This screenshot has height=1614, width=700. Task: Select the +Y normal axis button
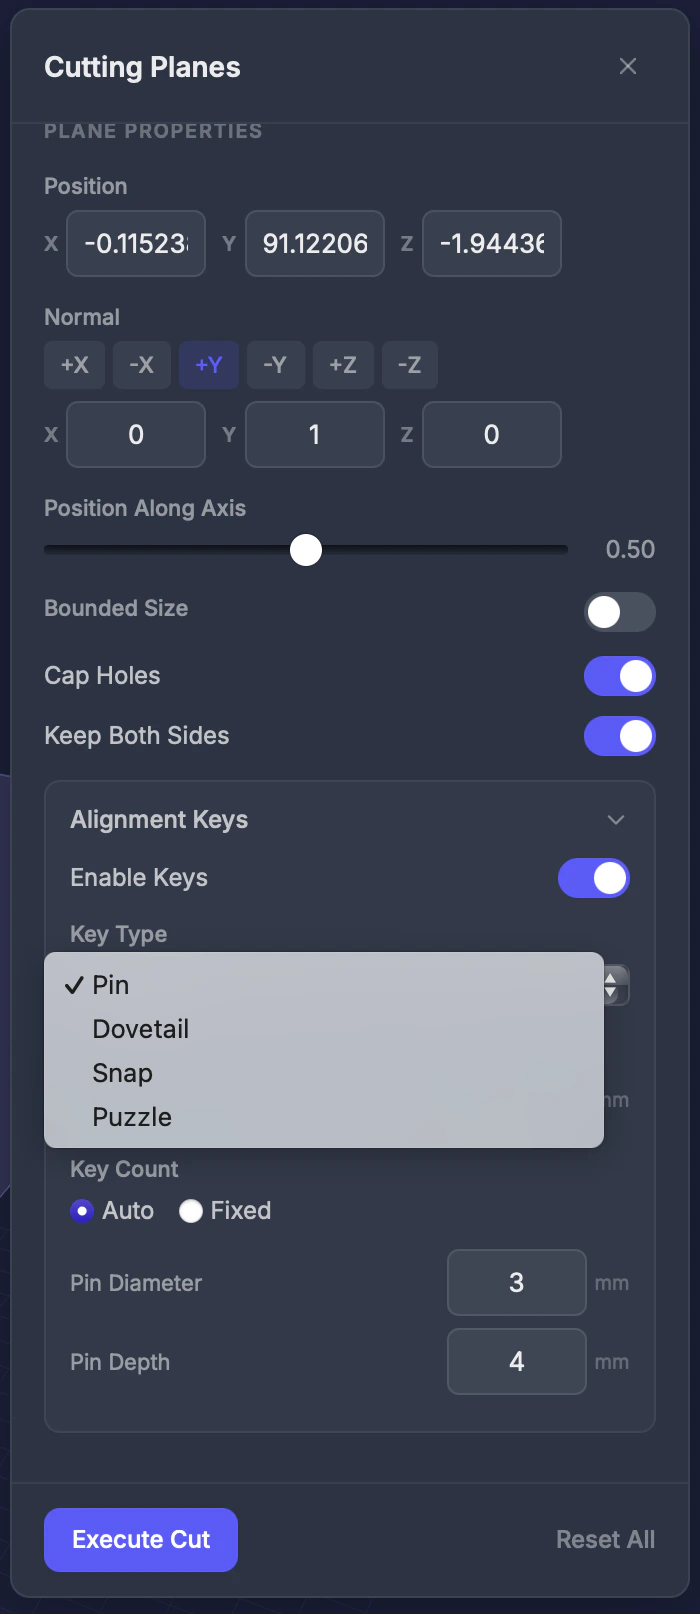208,365
